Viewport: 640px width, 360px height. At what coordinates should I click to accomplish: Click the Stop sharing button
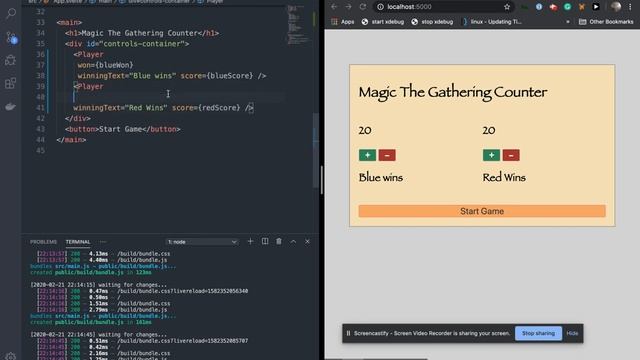[538, 333]
